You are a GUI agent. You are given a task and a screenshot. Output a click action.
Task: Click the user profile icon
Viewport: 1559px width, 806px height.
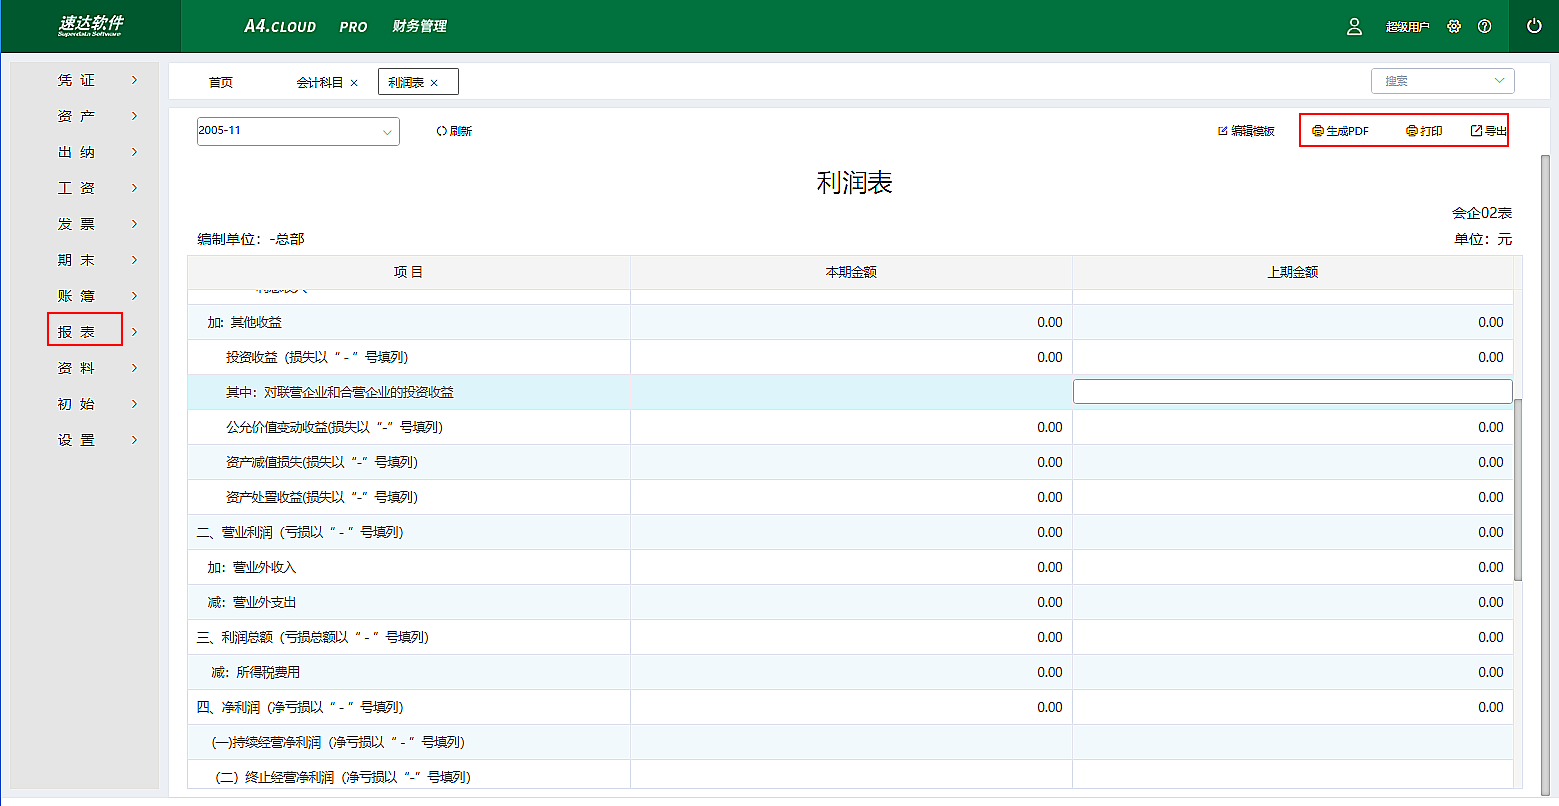tap(1354, 27)
